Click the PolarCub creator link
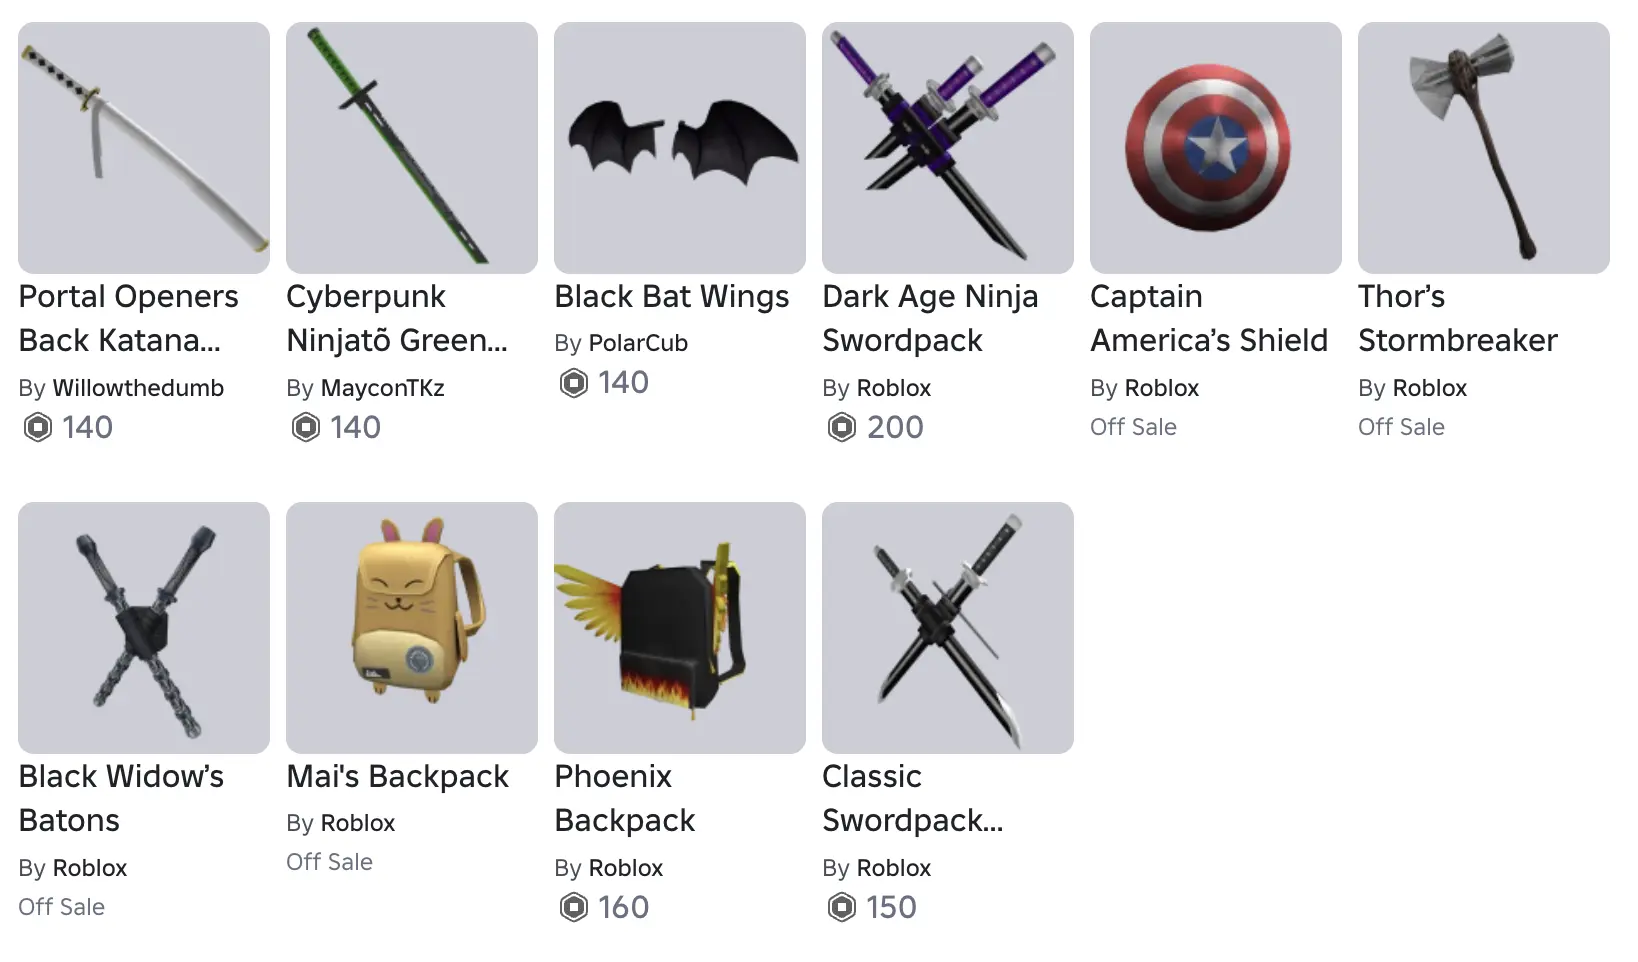 (638, 343)
